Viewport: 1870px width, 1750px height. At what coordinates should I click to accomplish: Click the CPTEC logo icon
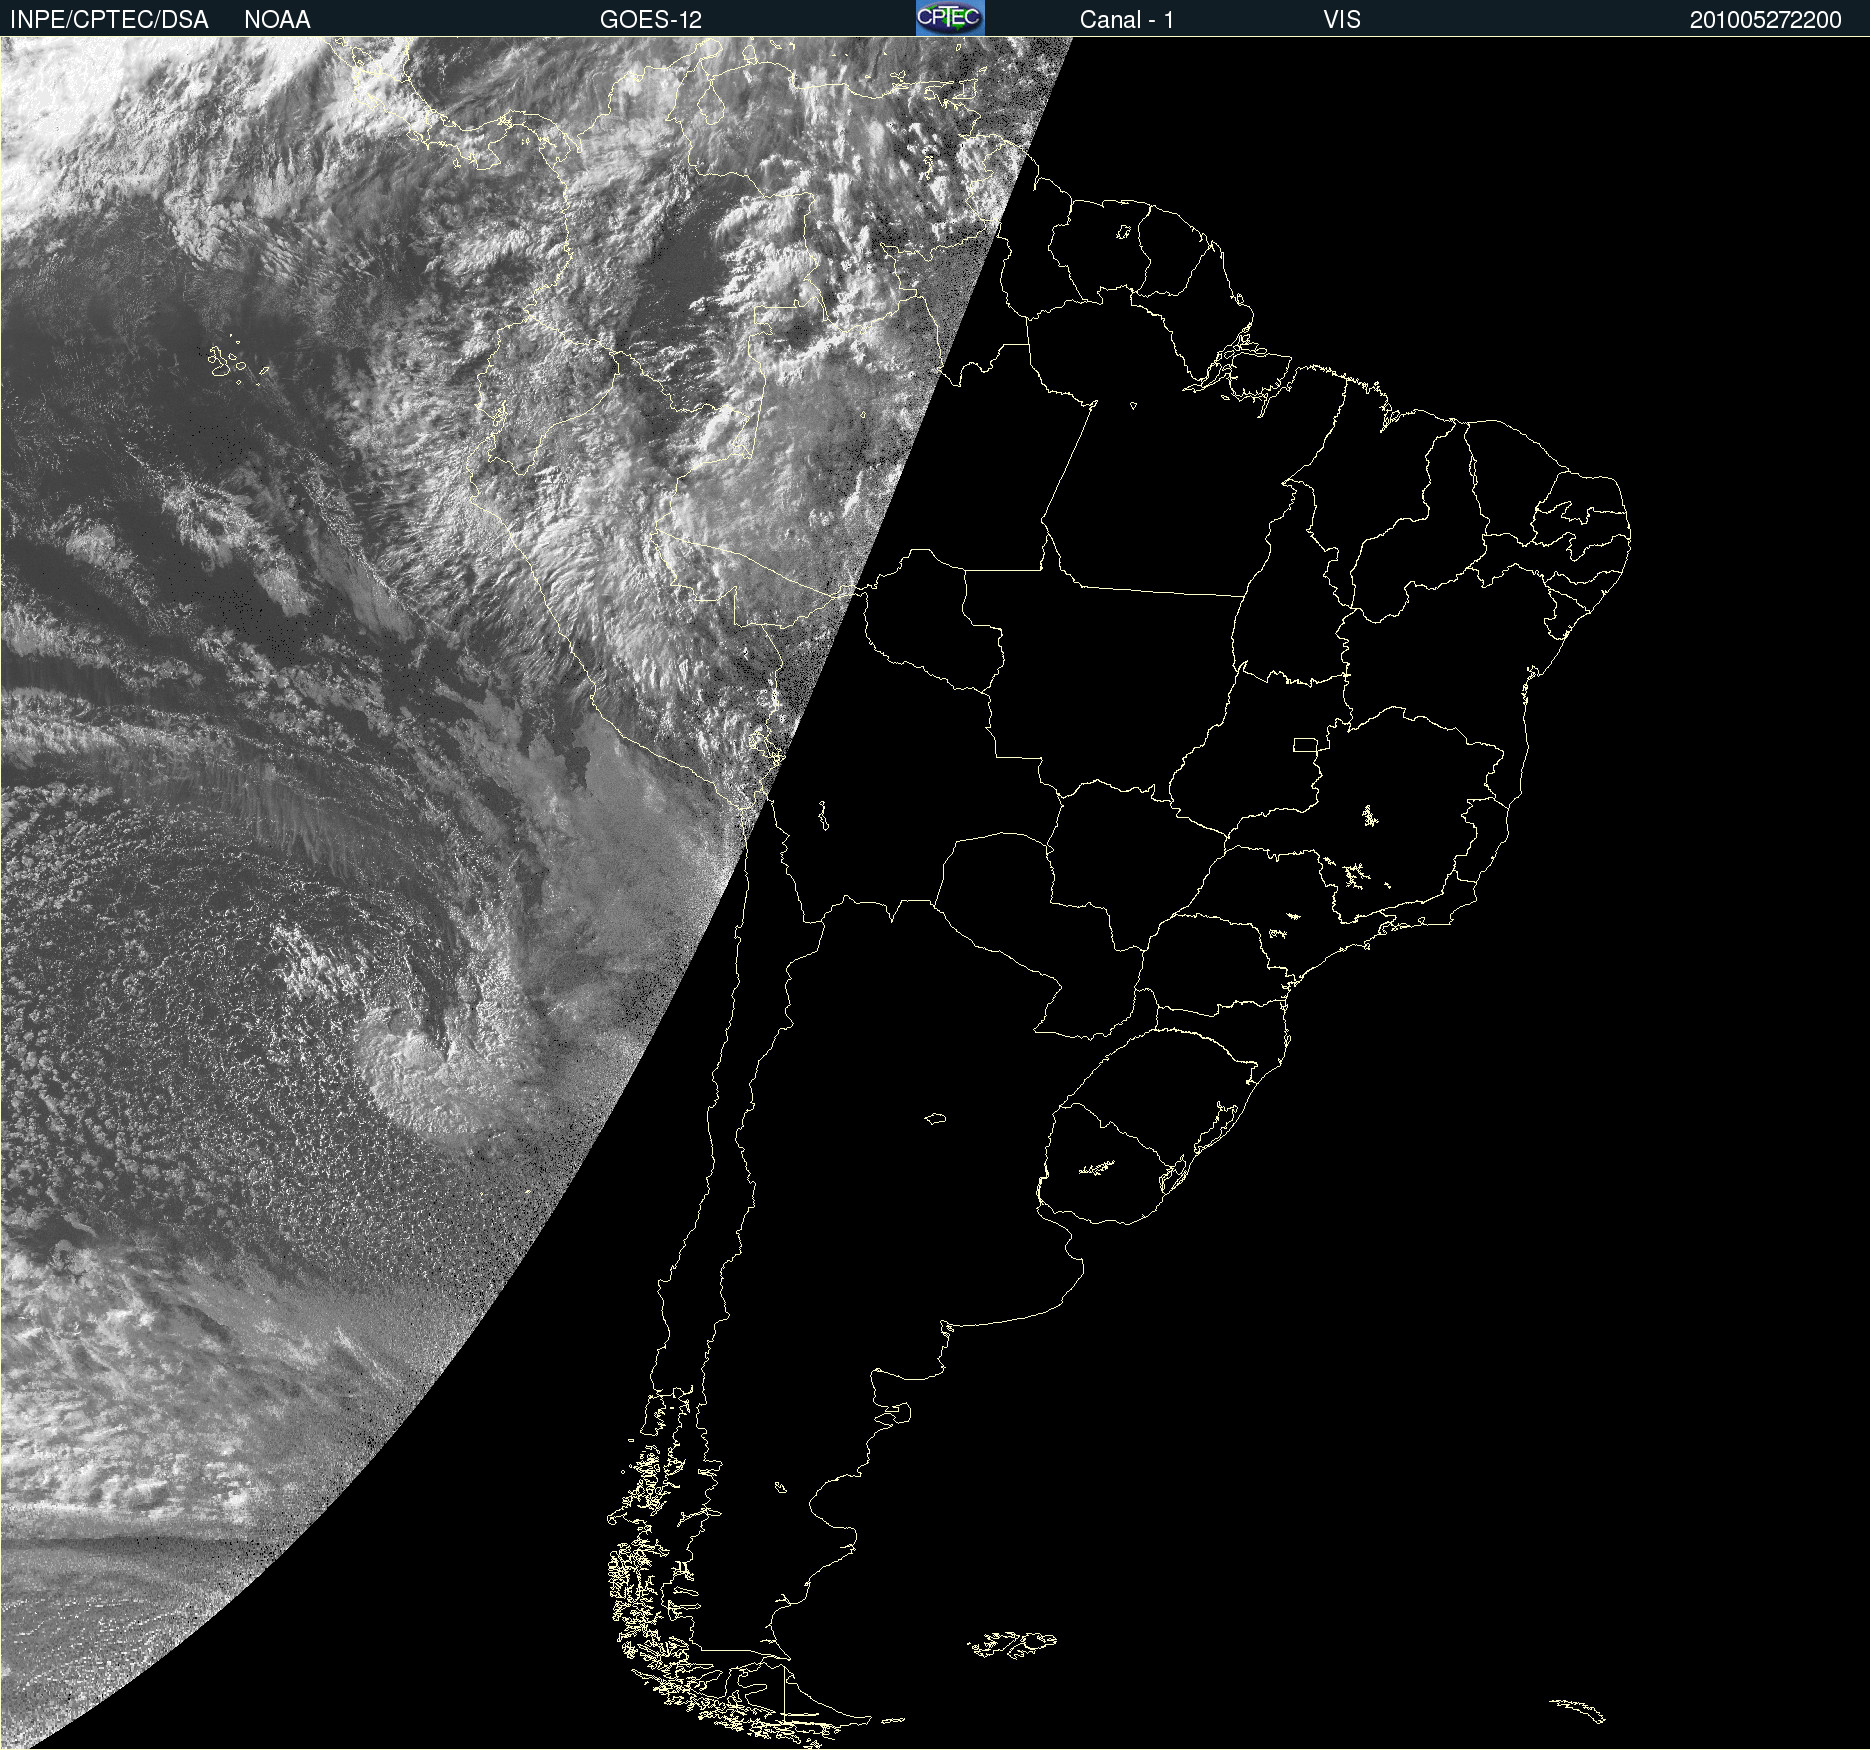950,18
